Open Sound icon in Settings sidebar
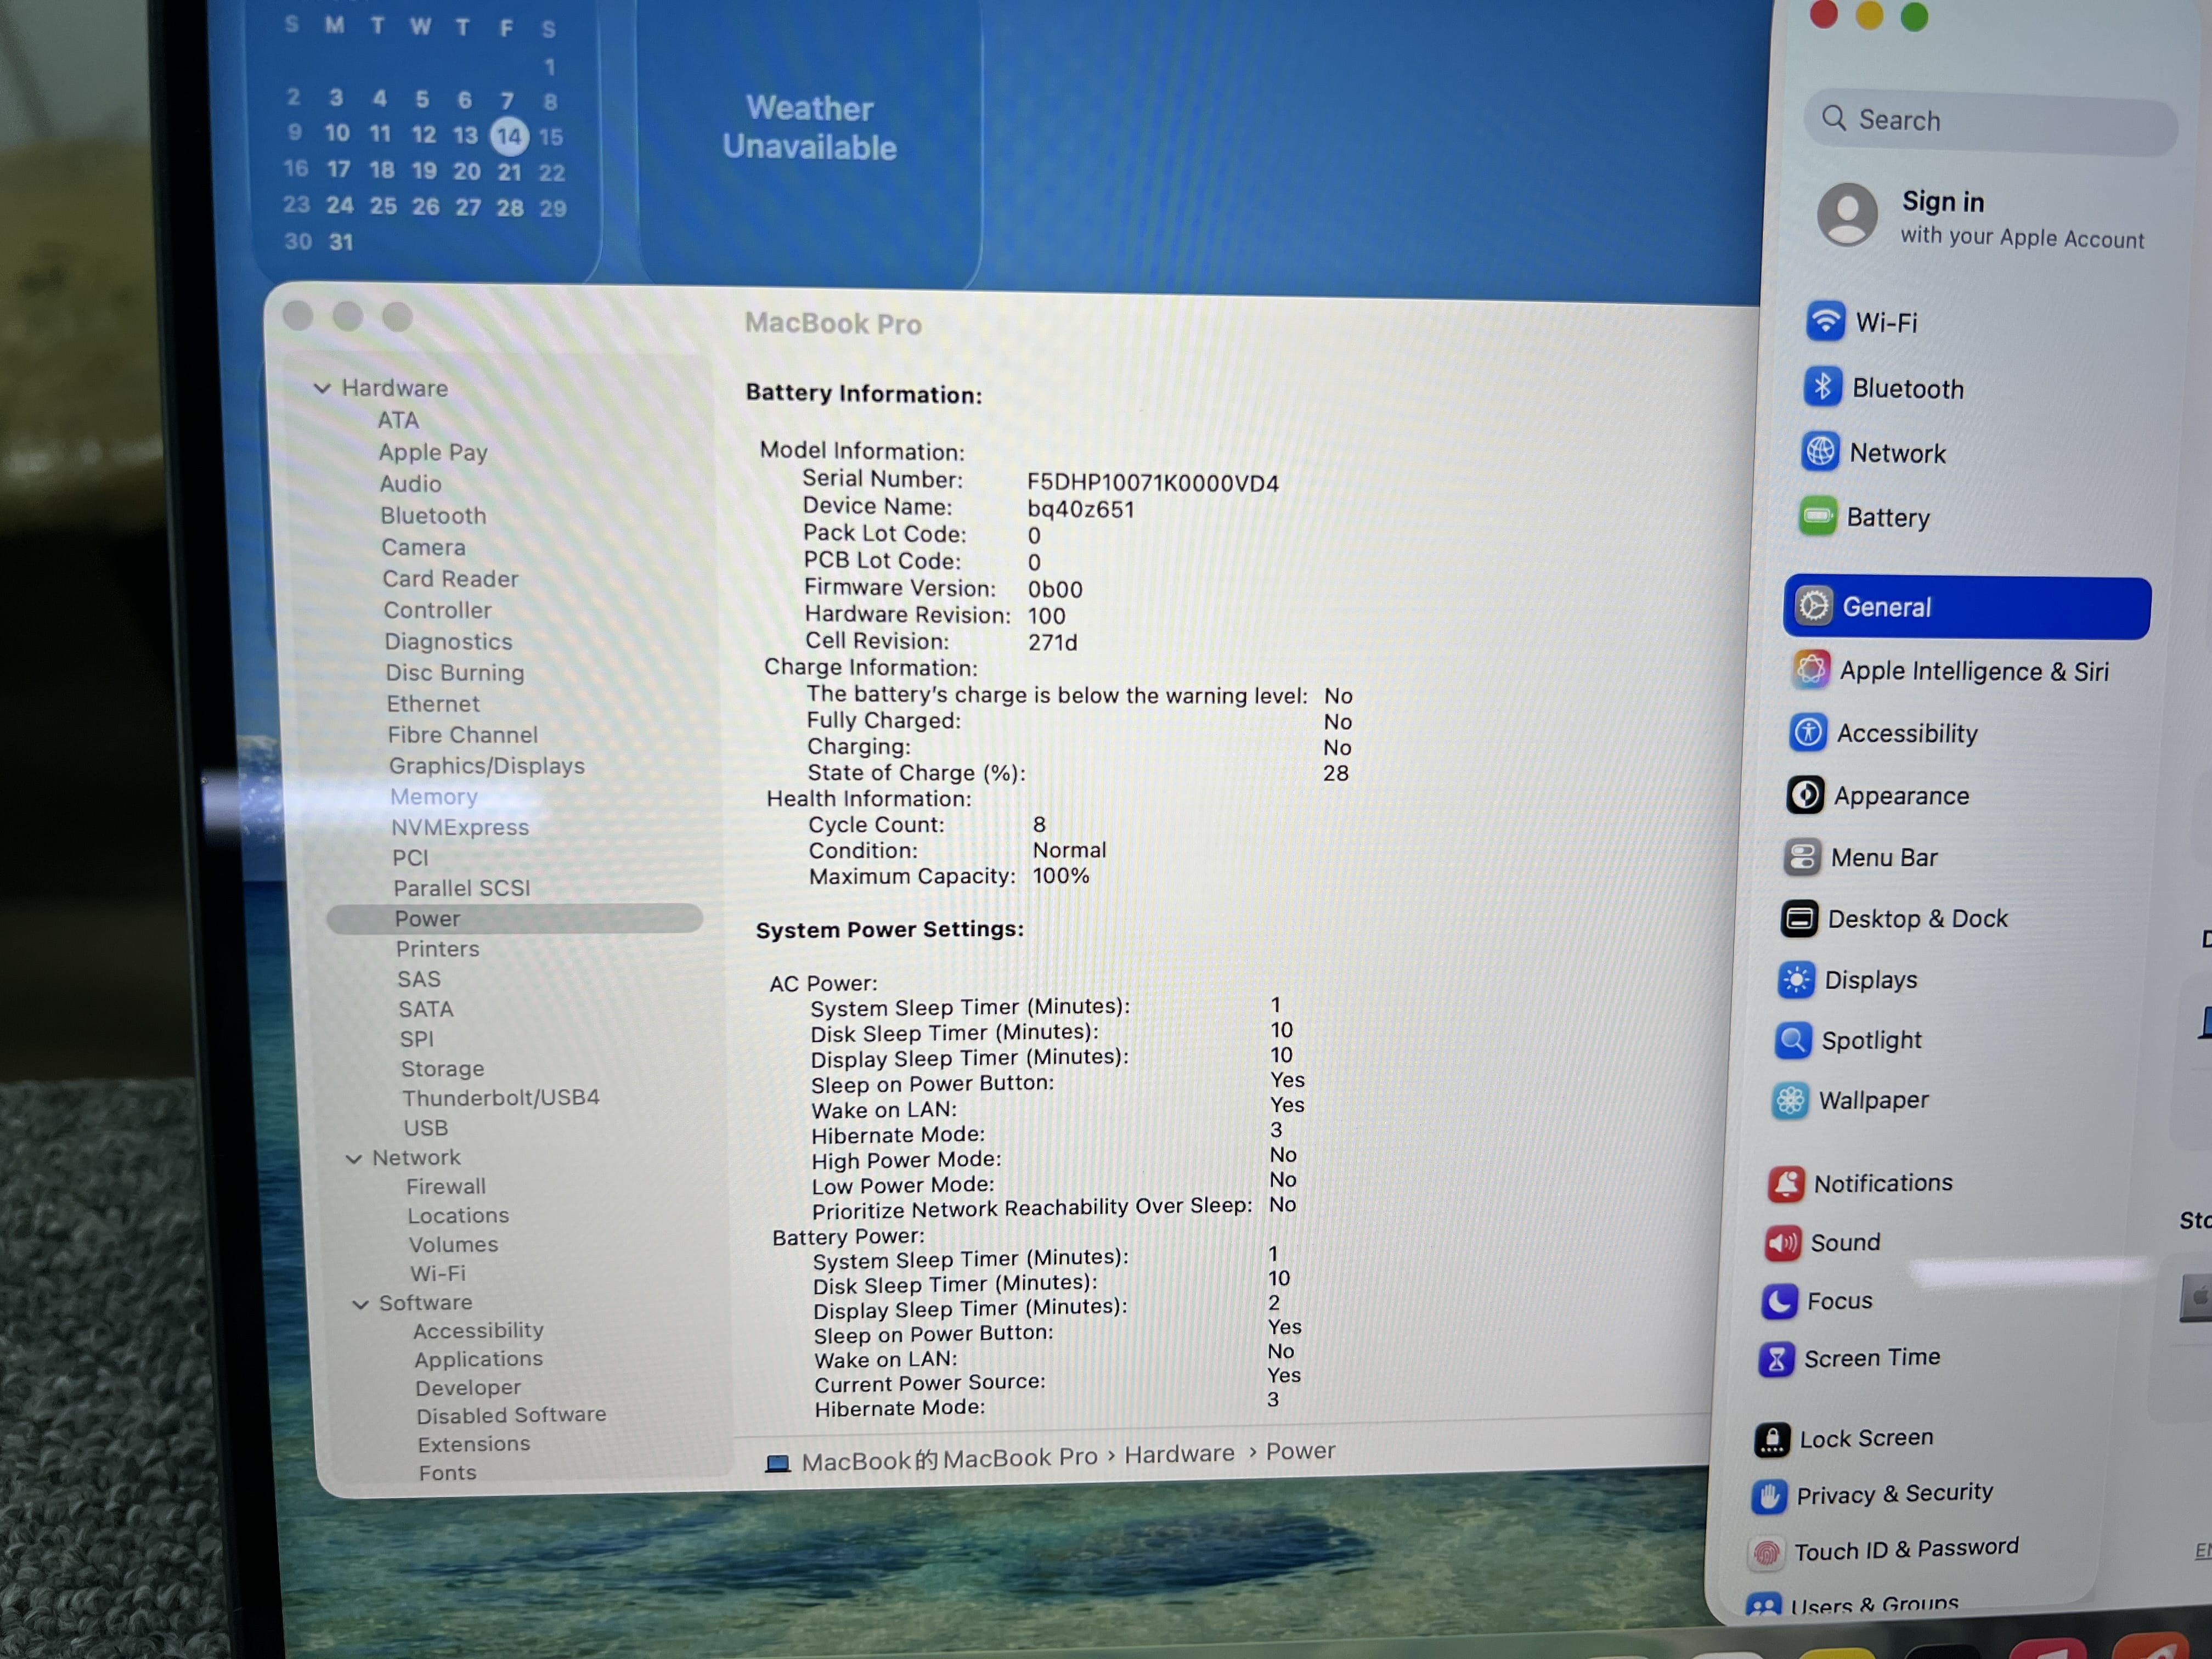The width and height of the screenshot is (2212, 1659). click(x=1782, y=1243)
